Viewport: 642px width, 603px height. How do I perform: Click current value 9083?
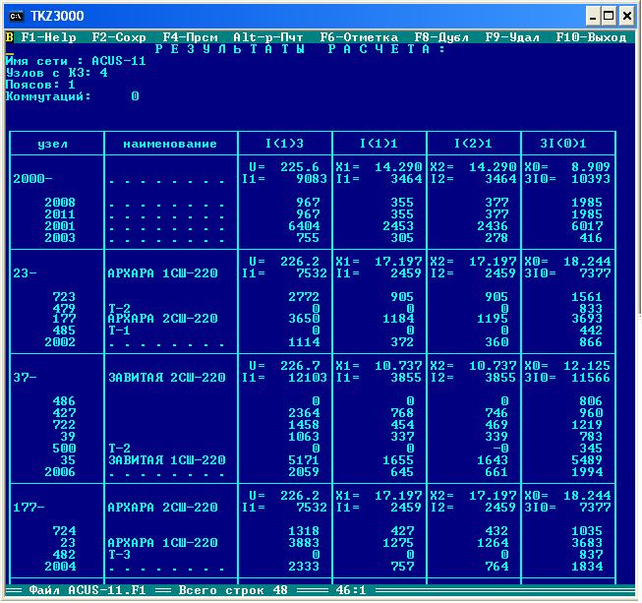pyautogui.click(x=312, y=179)
